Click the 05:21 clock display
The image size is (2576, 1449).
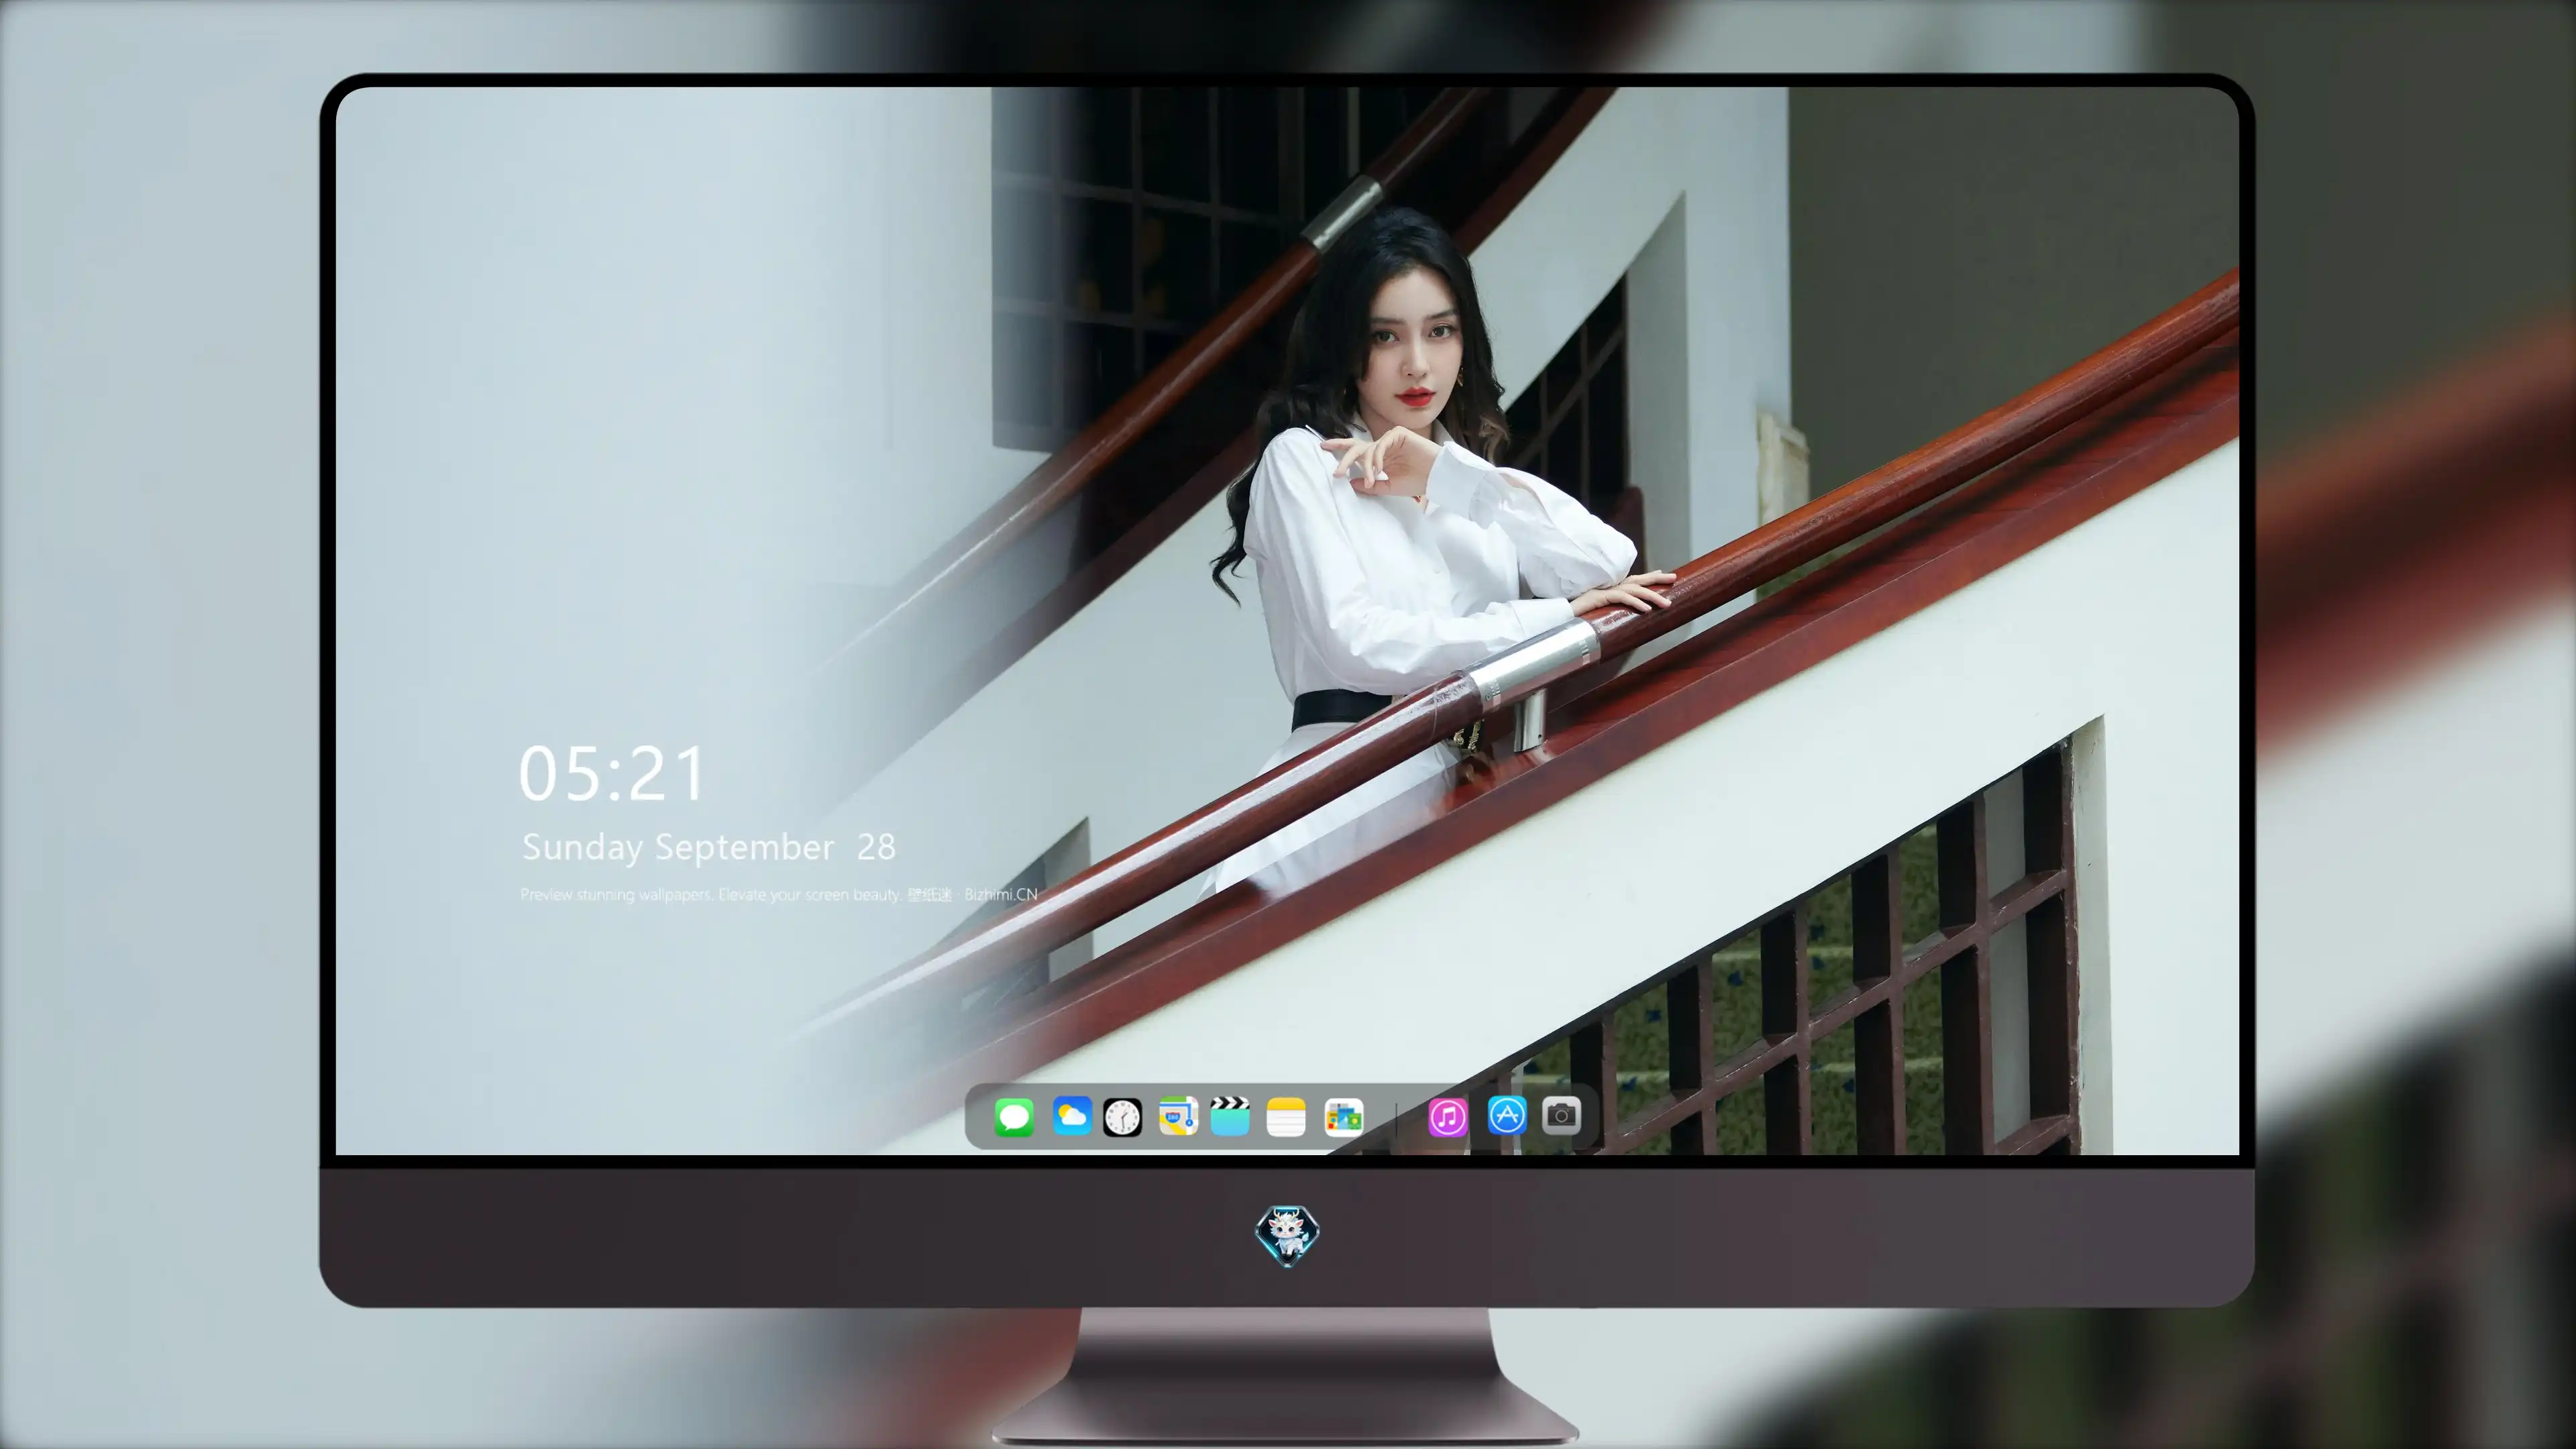[x=611, y=774]
